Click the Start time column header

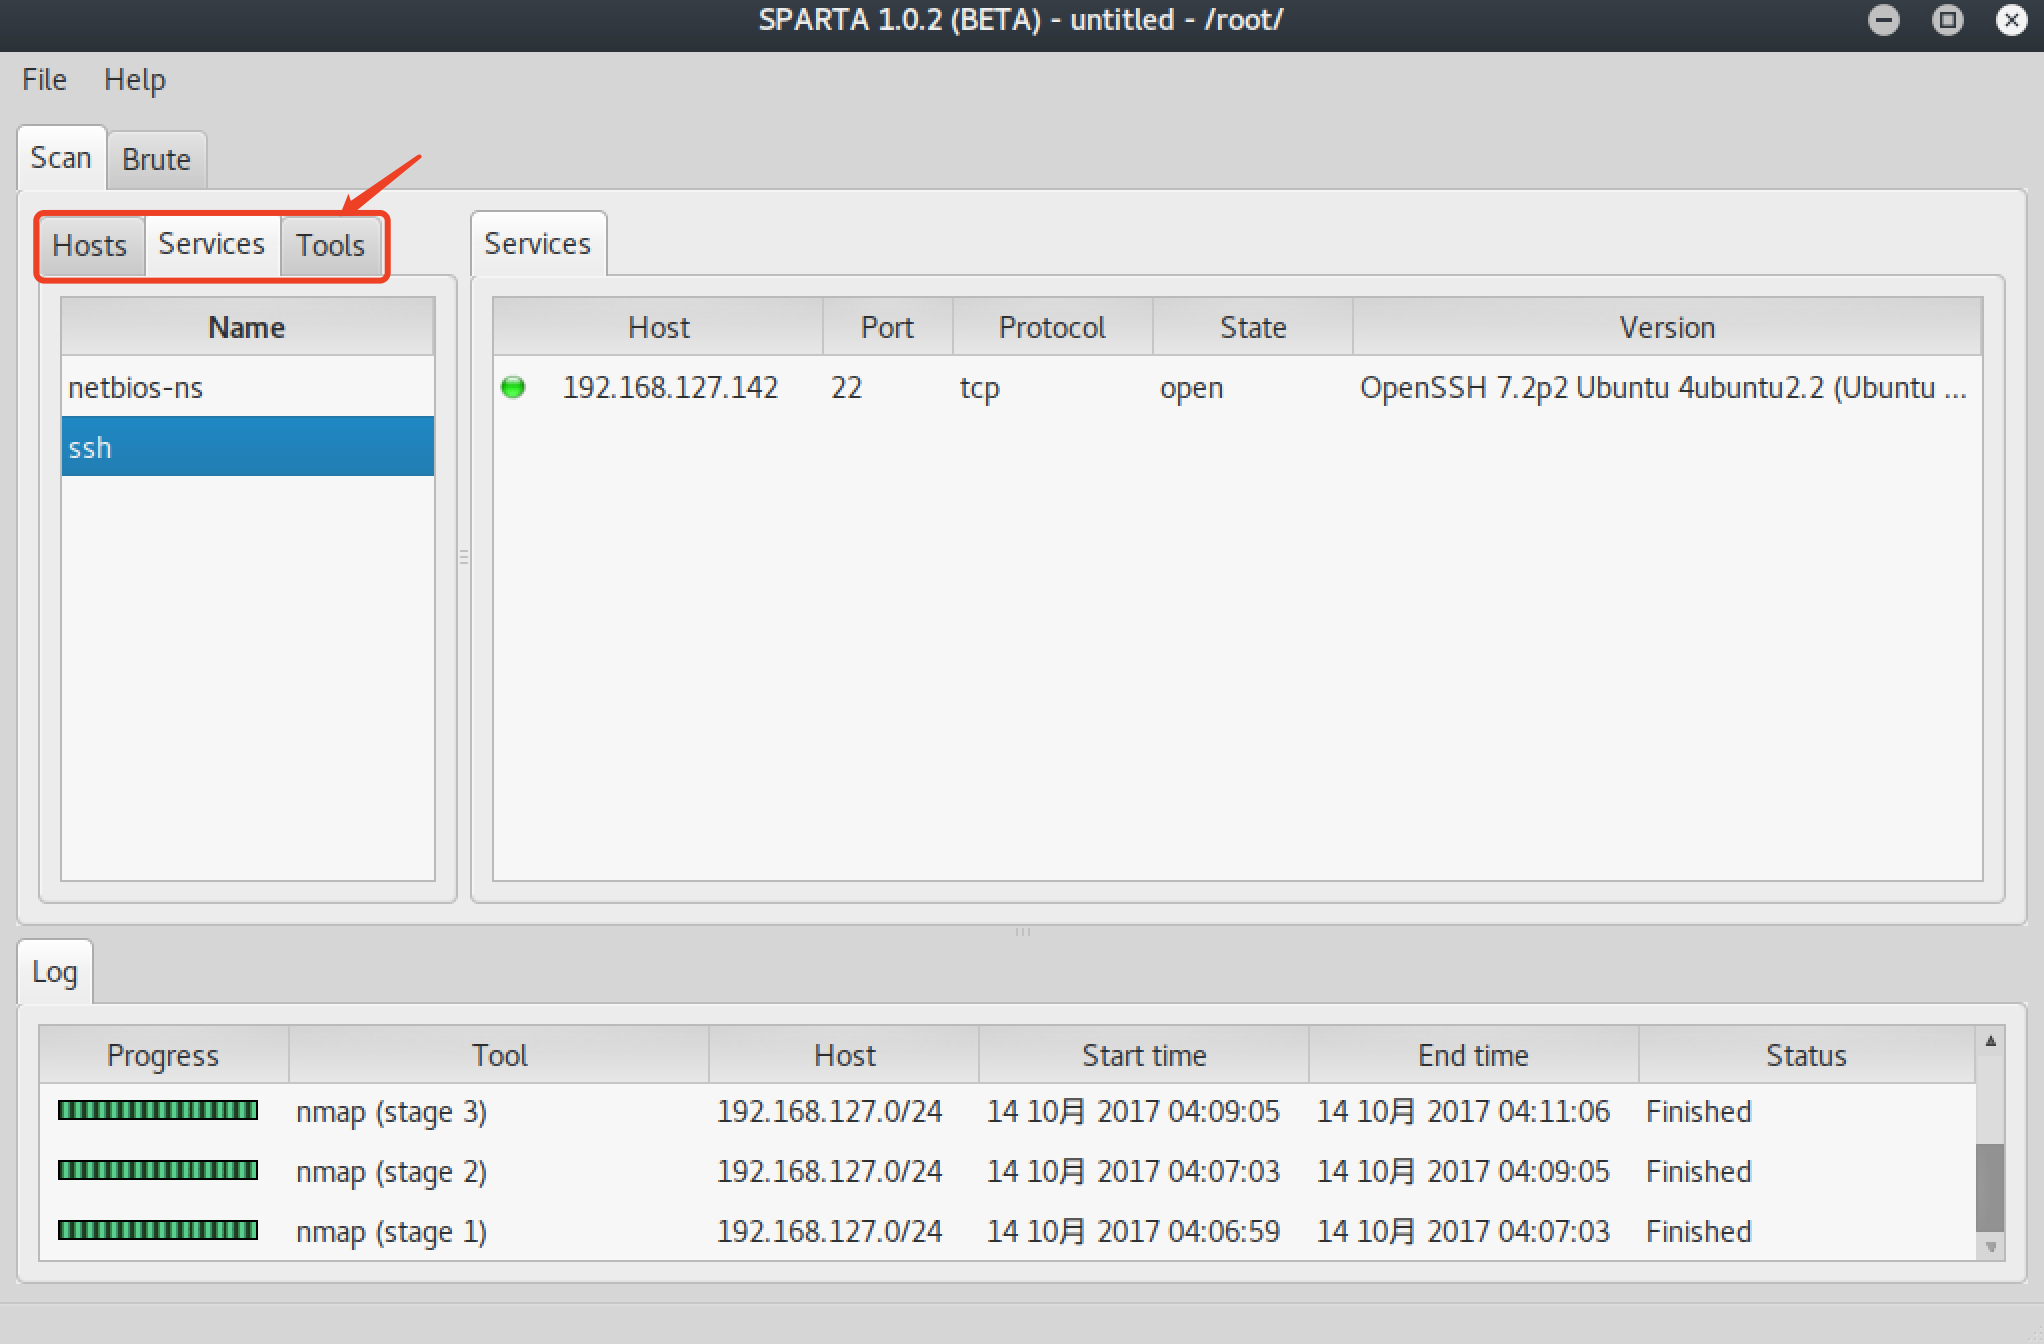coord(1144,1055)
